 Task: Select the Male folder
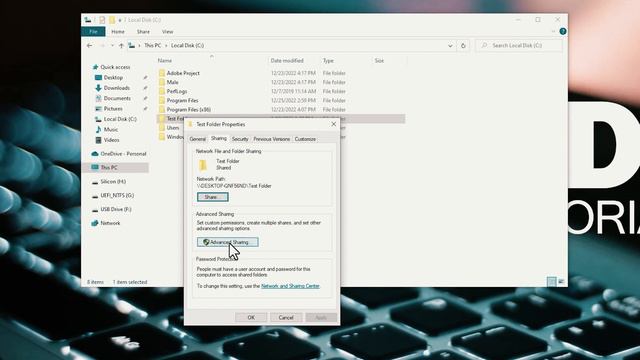(172, 82)
